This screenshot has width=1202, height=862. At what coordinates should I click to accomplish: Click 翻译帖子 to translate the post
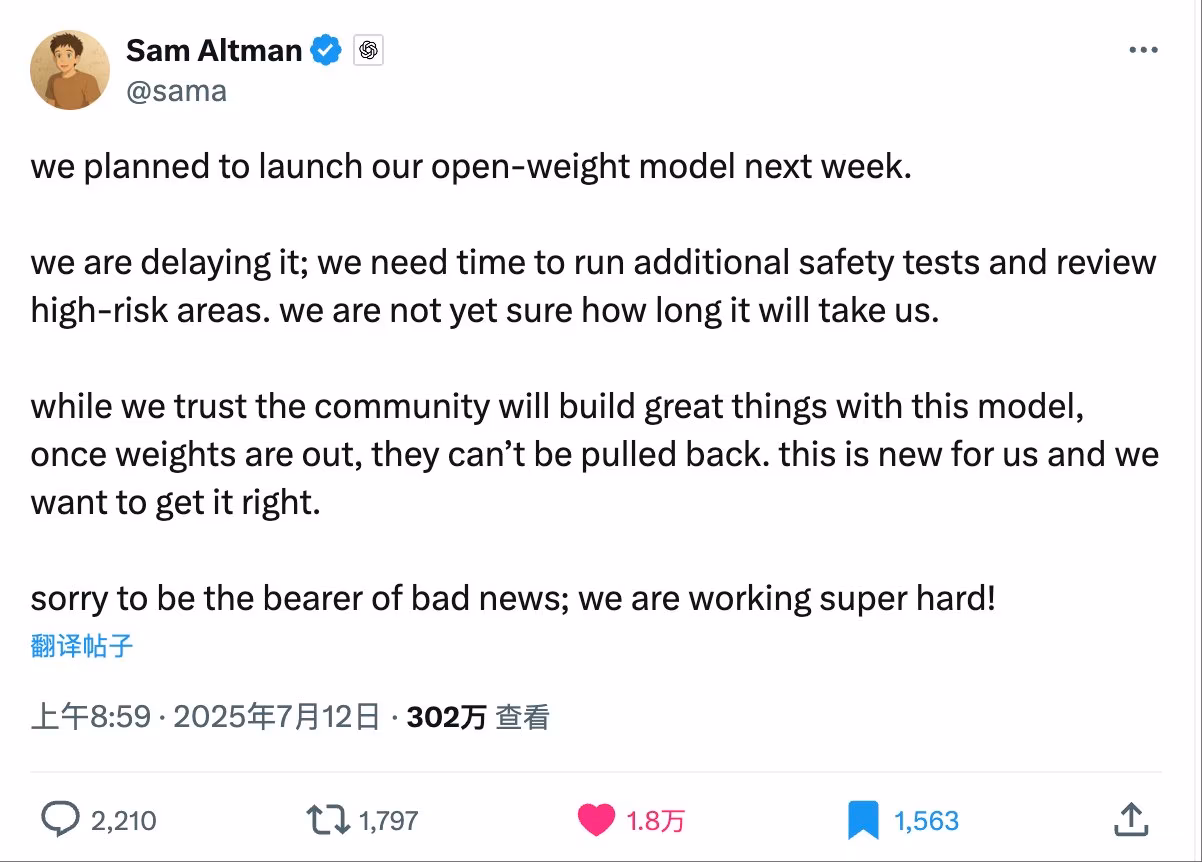click(82, 646)
